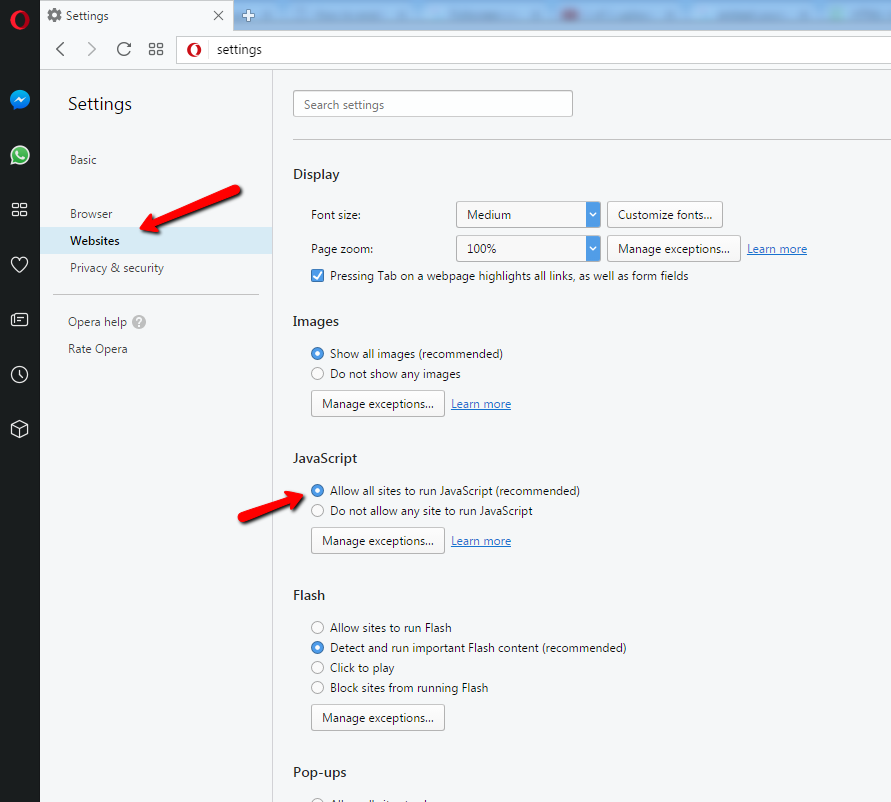The image size is (891, 802).
Task: Open Learn more link under JavaScript
Action: pos(481,541)
